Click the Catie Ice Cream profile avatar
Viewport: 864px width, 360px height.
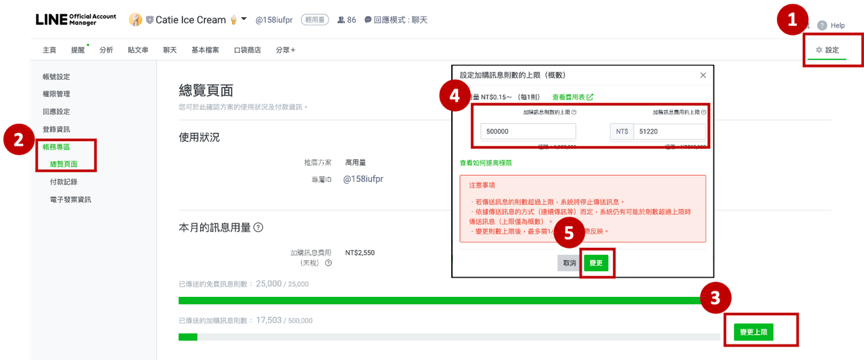[135, 20]
